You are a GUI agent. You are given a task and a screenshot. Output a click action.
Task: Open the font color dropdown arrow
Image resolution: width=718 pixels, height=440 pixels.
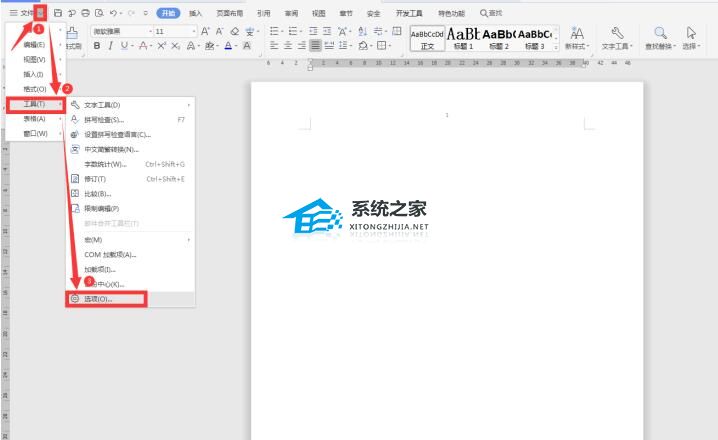tap(235, 46)
